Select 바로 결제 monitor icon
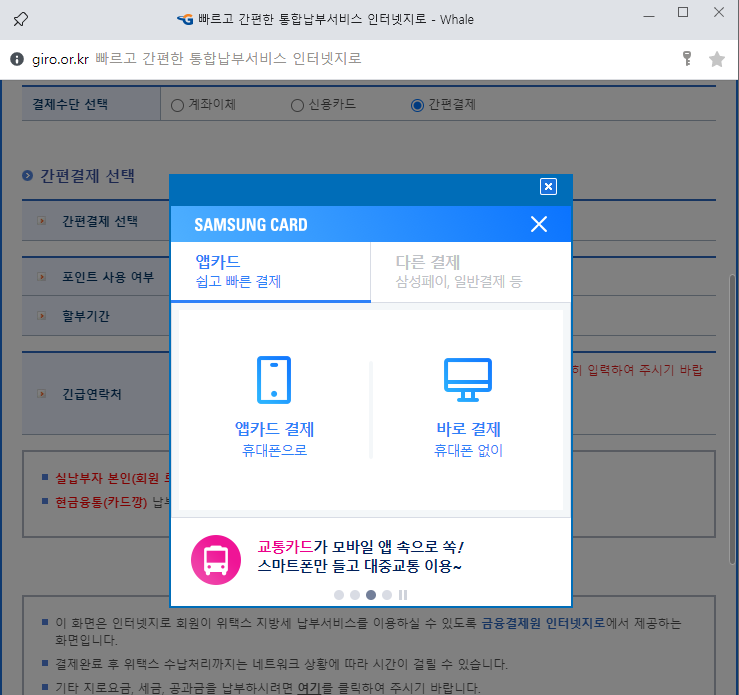Image resolution: width=739 pixels, height=695 pixels. pos(468,380)
